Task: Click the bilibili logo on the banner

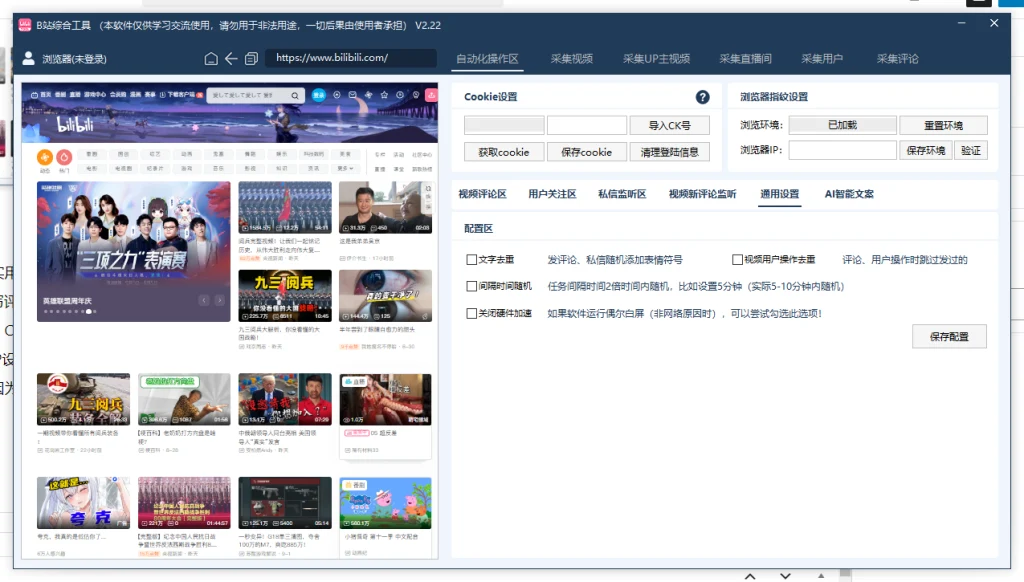Action: click(x=75, y=124)
